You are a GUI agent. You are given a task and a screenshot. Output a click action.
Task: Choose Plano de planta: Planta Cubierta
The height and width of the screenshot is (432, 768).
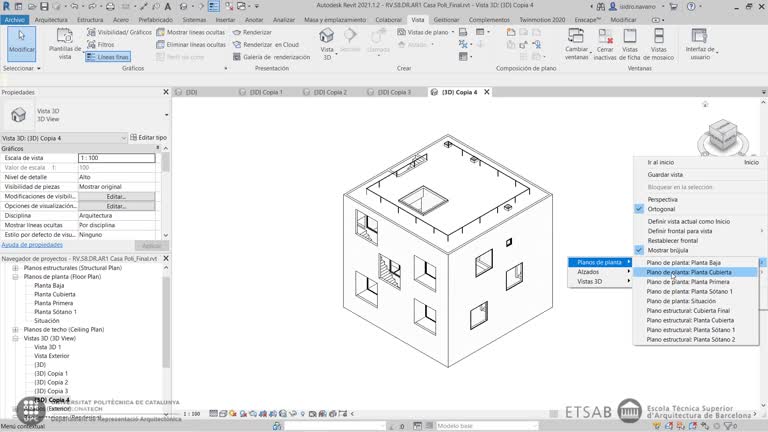tap(689, 272)
